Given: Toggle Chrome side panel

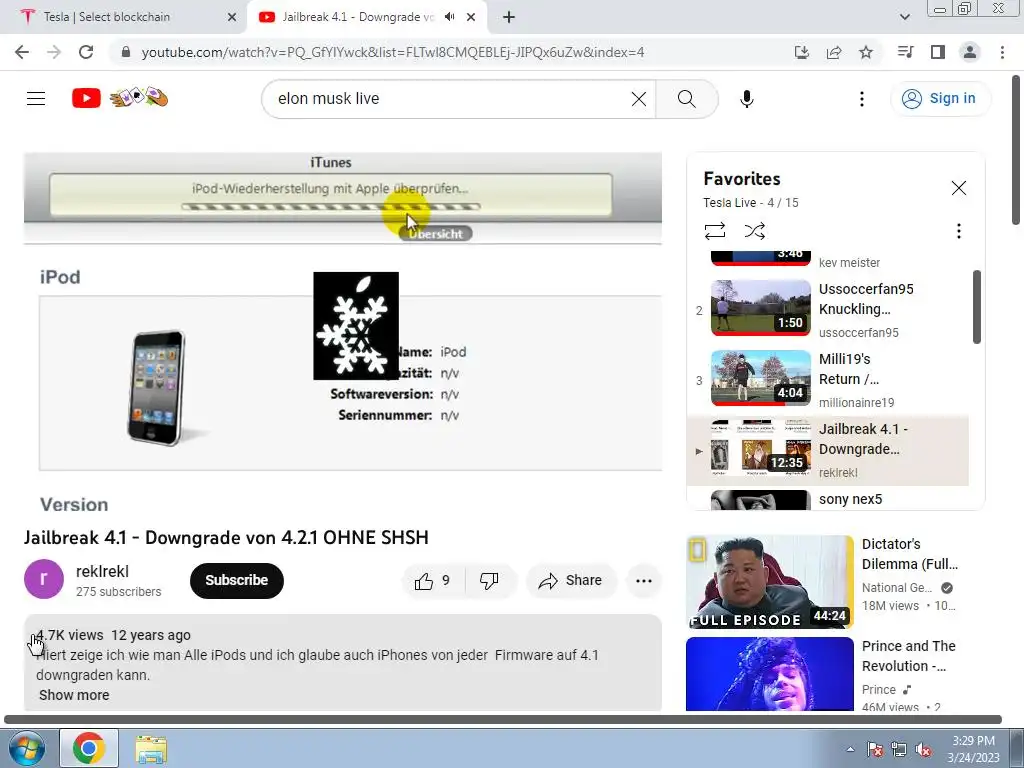Looking at the screenshot, I should tap(938, 52).
